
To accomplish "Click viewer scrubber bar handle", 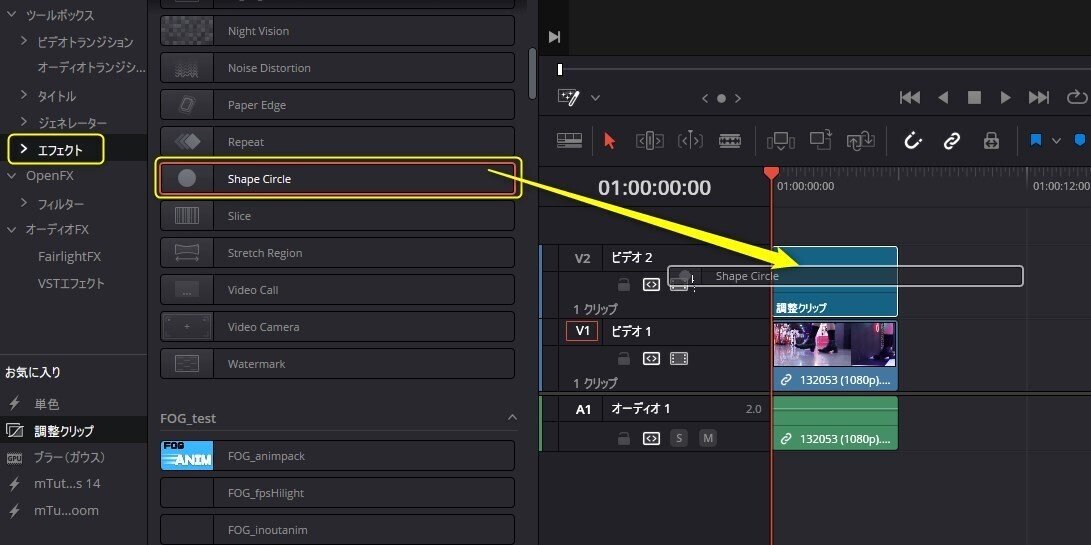I will [559, 69].
